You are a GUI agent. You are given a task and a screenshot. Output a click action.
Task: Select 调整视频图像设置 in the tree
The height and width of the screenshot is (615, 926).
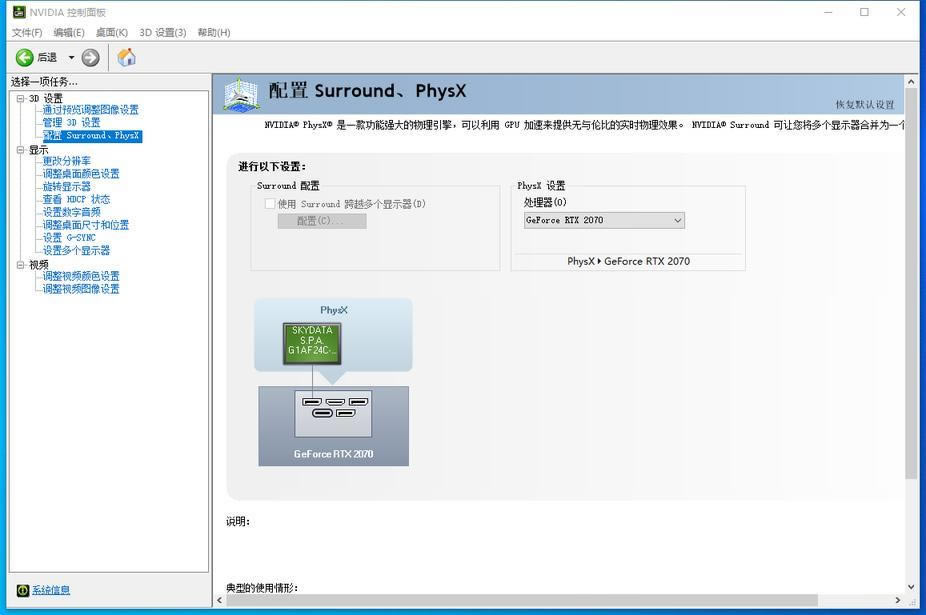[81, 289]
